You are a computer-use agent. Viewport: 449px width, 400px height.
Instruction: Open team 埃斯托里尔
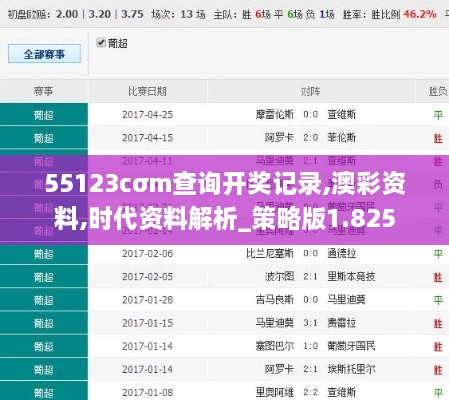pyautogui.click(x=351, y=369)
